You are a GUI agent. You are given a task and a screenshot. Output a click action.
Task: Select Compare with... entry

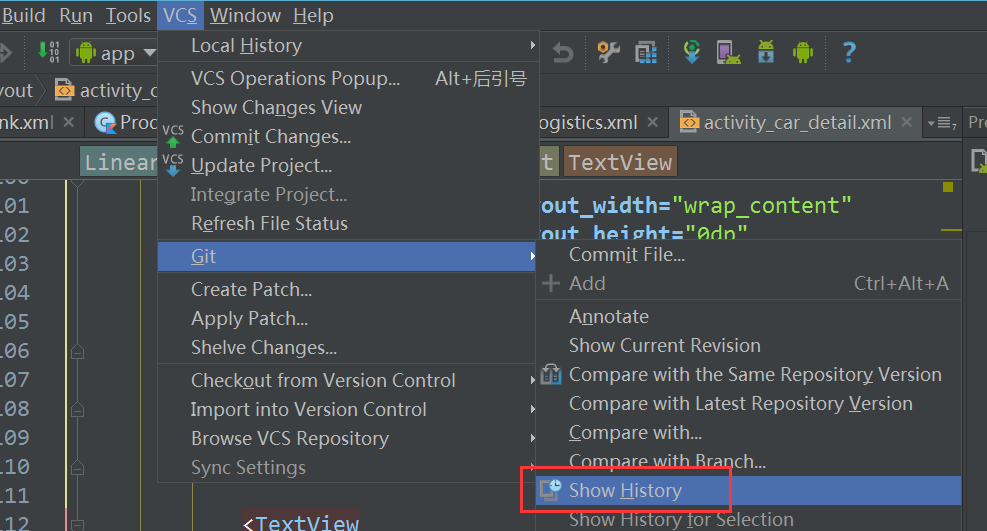pyautogui.click(x=748, y=432)
